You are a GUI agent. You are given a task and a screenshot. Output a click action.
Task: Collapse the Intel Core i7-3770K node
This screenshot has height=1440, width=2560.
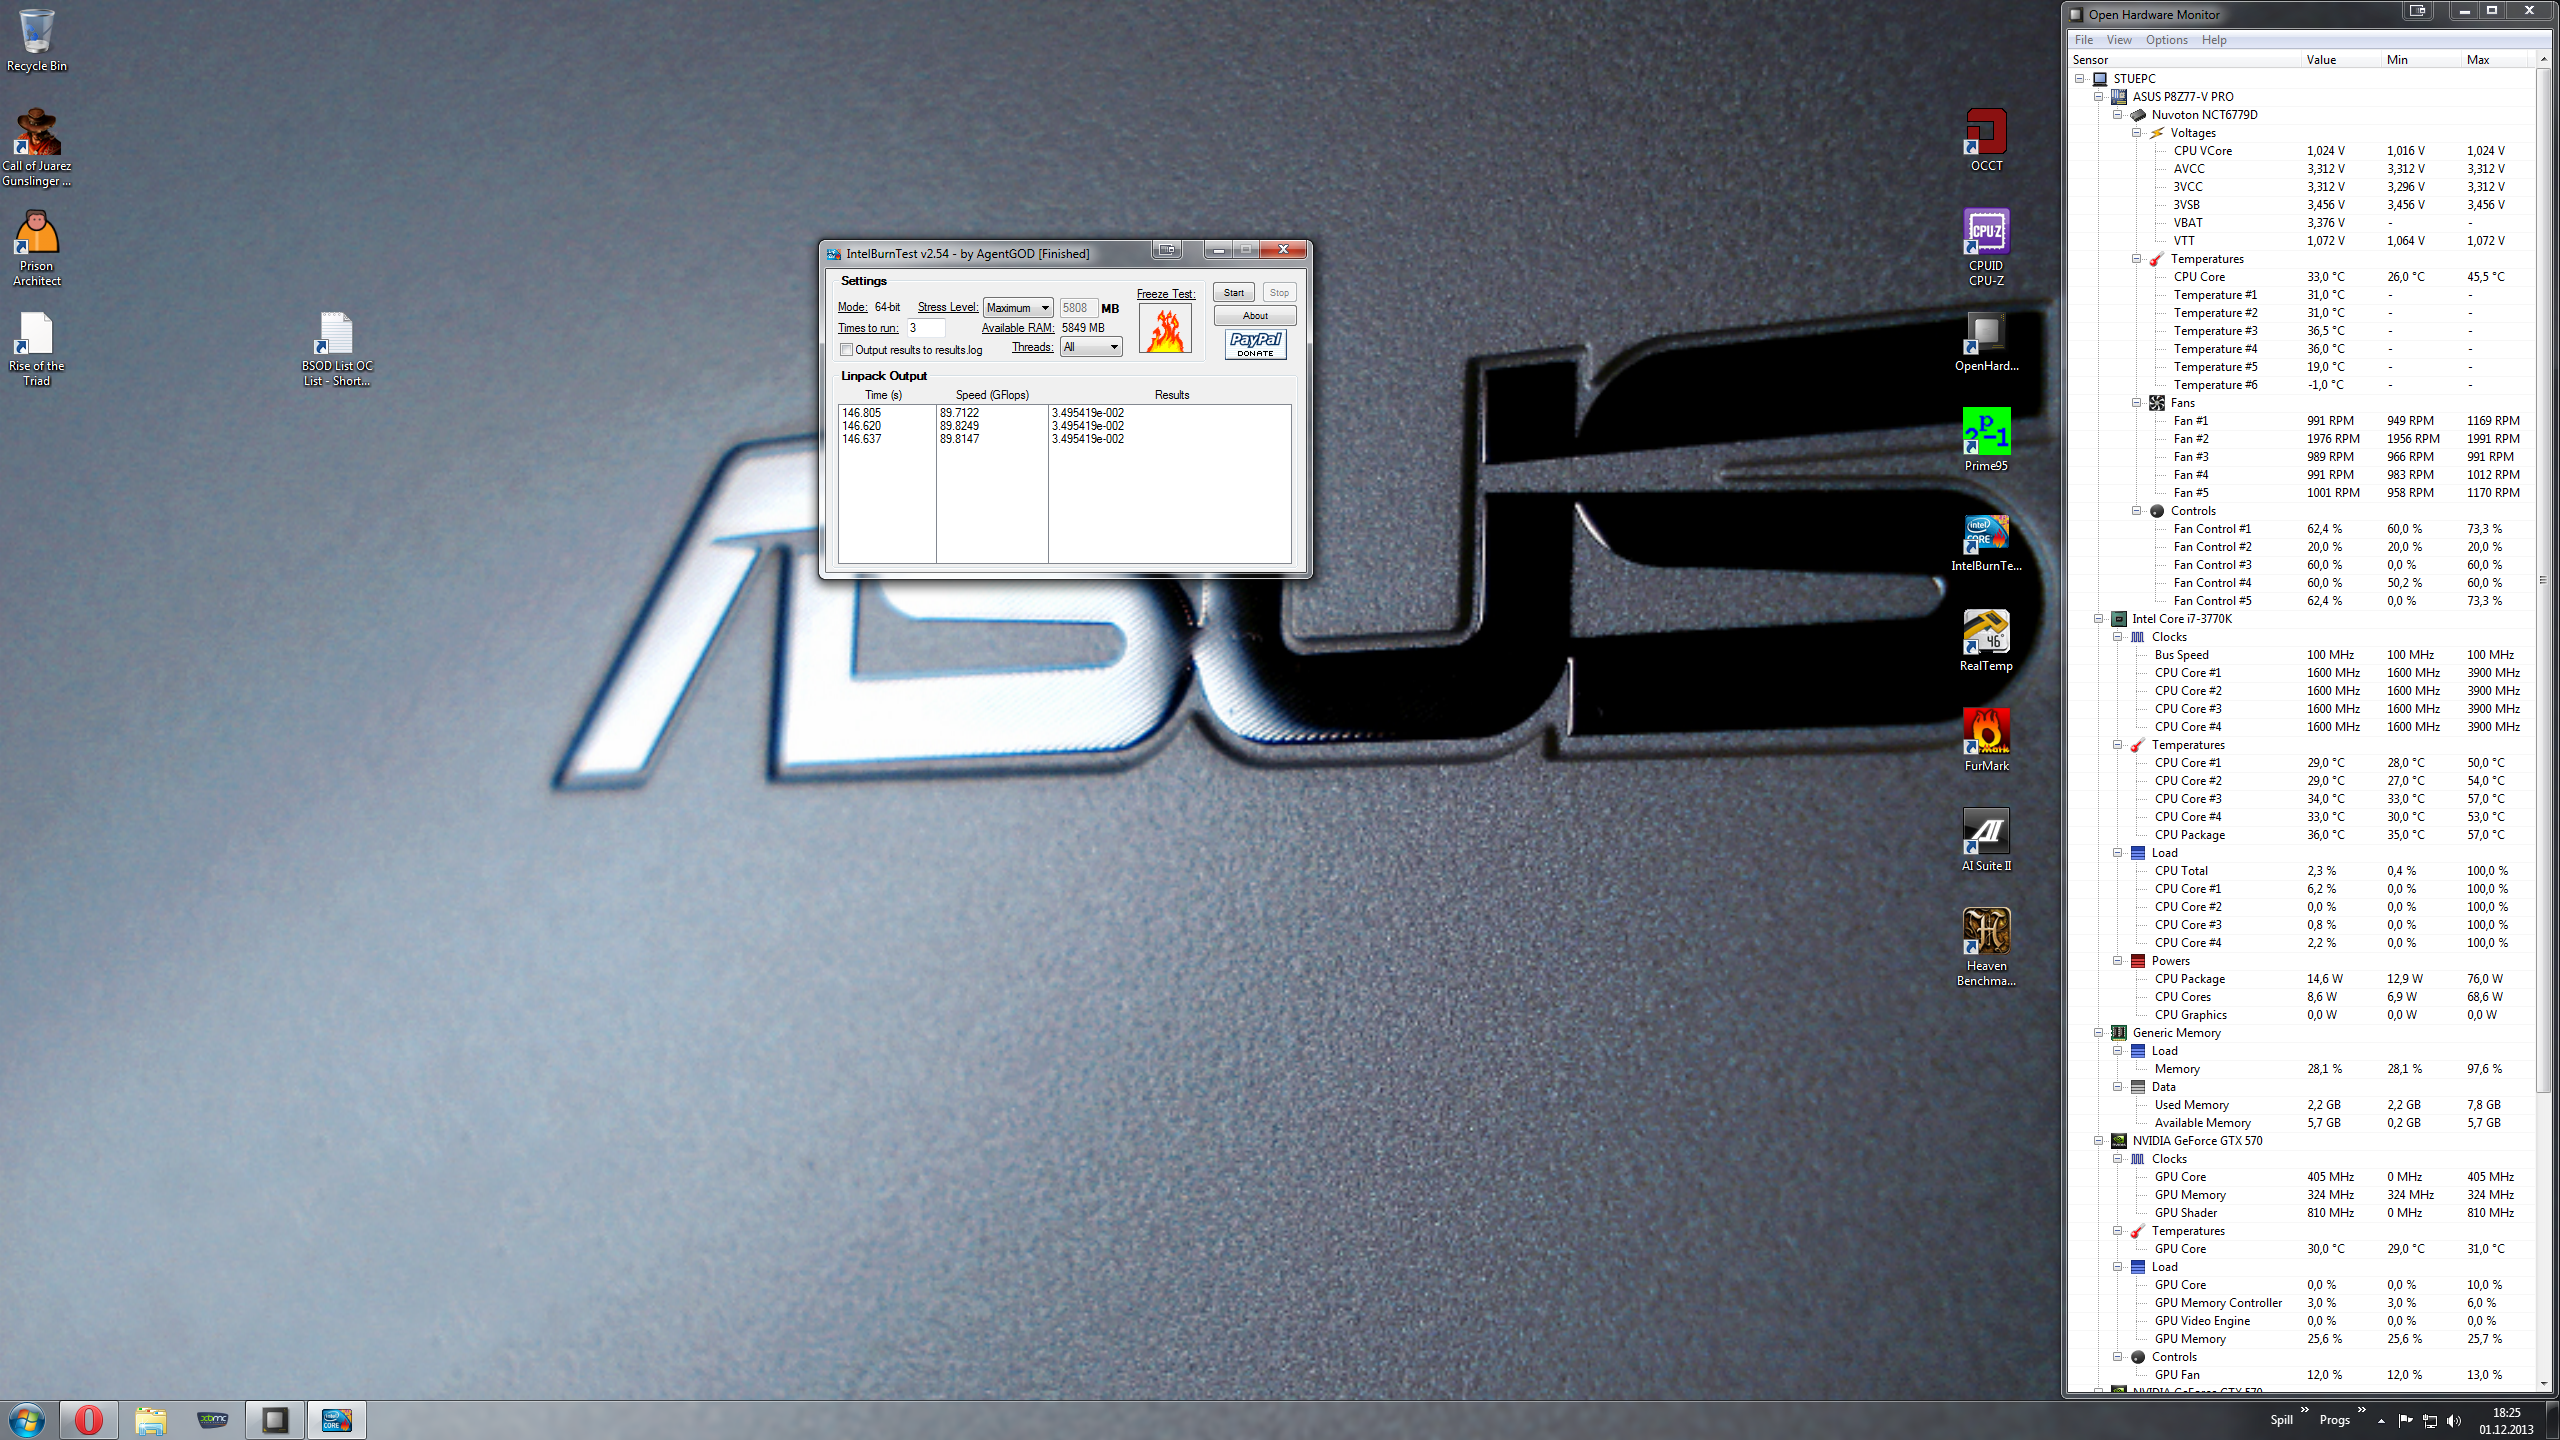(2099, 619)
